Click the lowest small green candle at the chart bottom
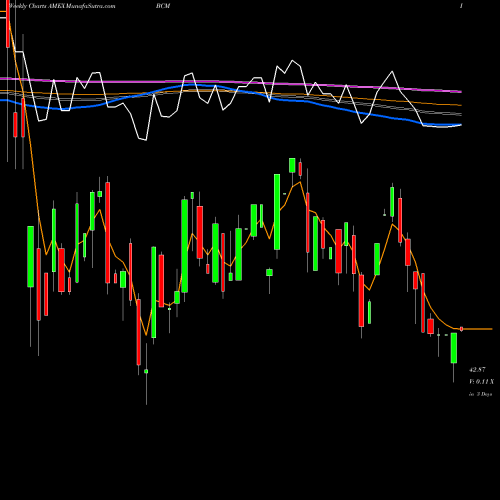The width and height of the screenshot is (500, 500). [x=146, y=371]
